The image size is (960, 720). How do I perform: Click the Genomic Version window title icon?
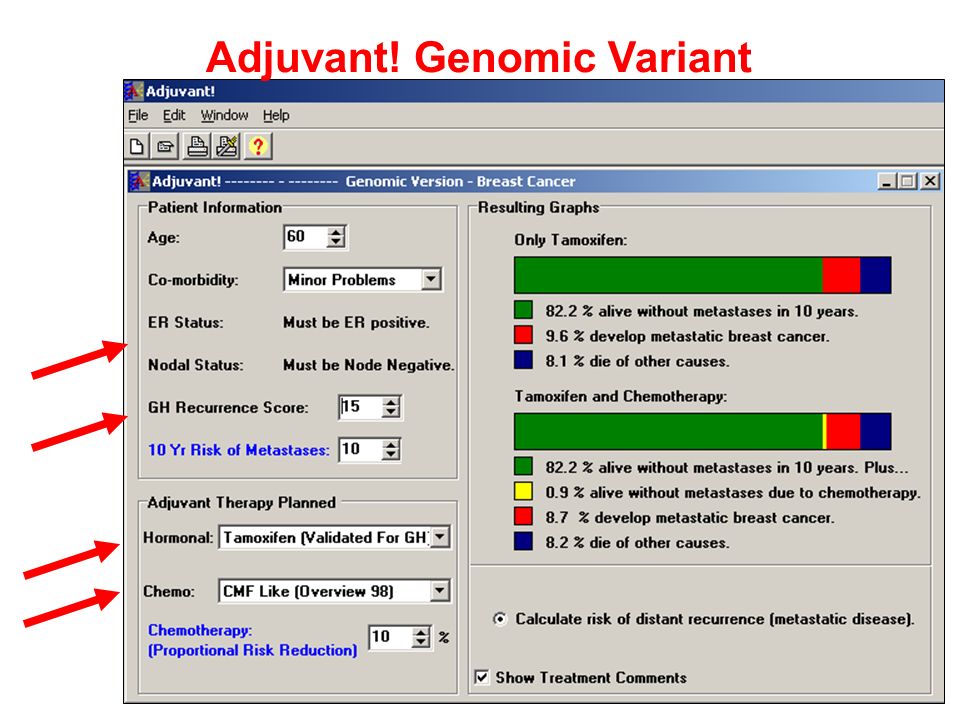(x=139, y=181)
